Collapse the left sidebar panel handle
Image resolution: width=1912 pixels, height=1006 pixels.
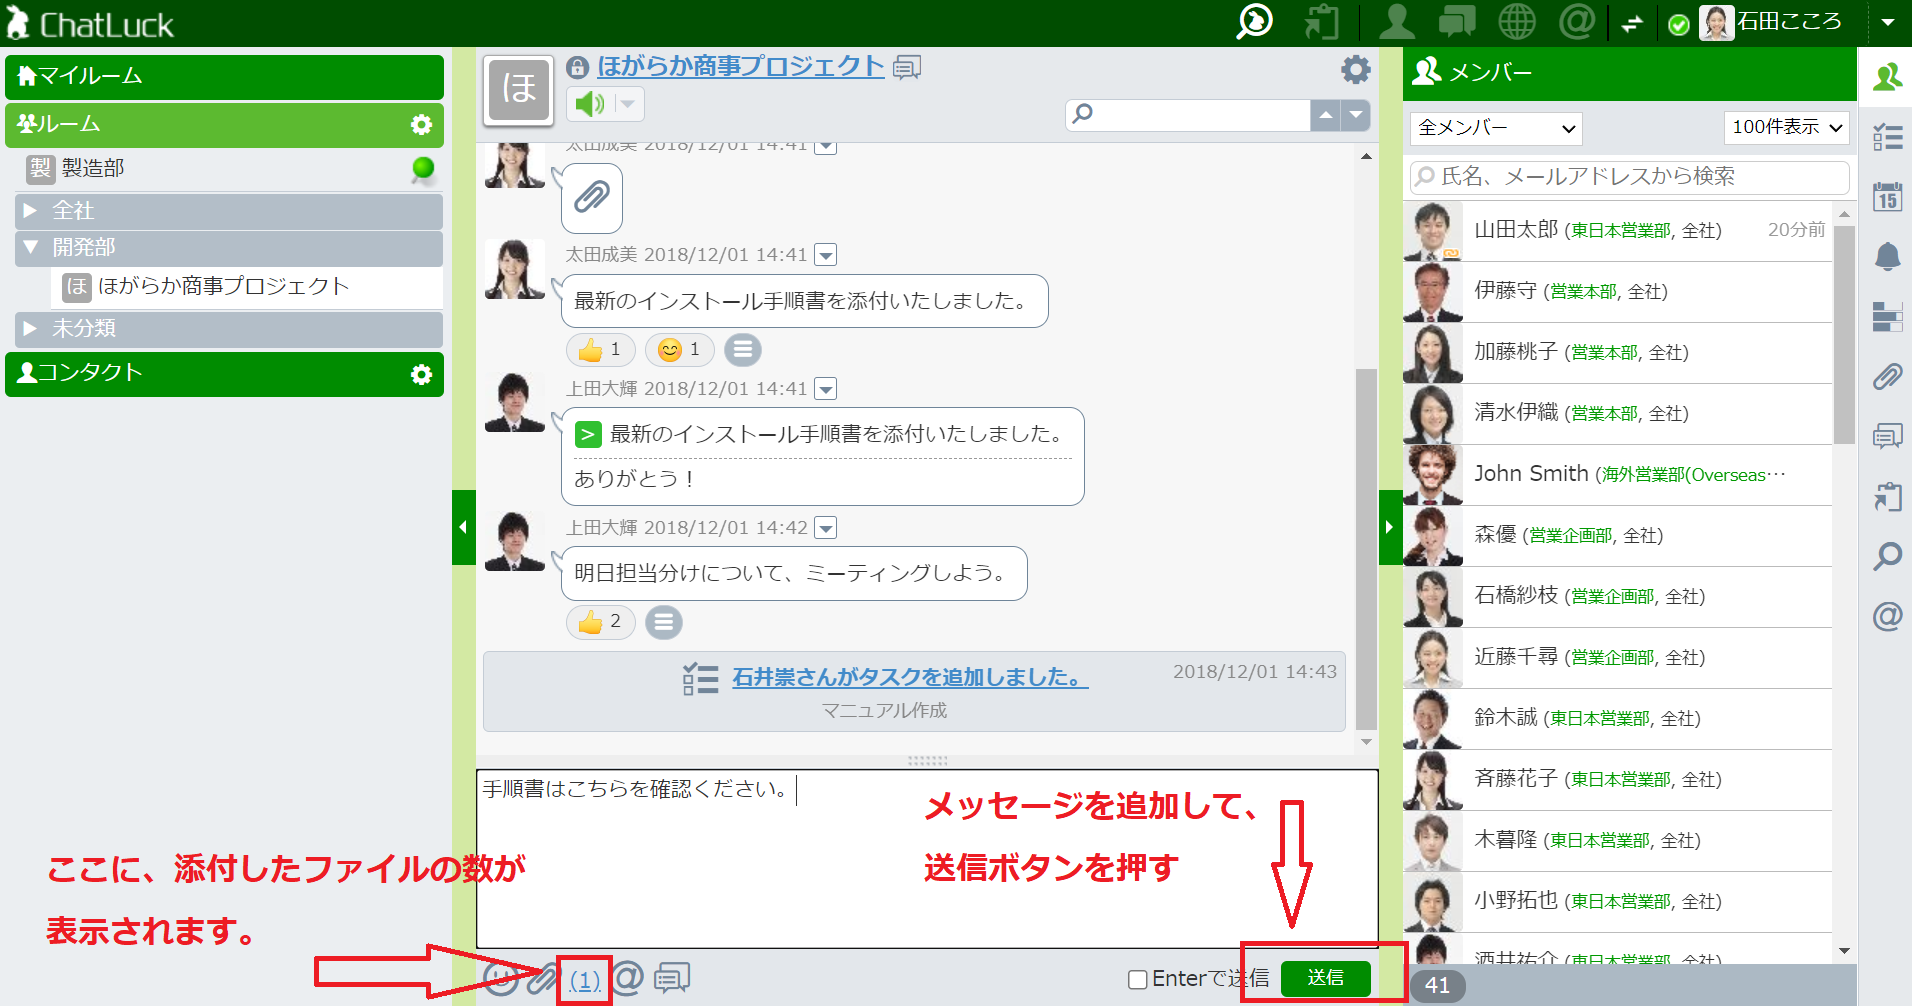coord(463,527)
